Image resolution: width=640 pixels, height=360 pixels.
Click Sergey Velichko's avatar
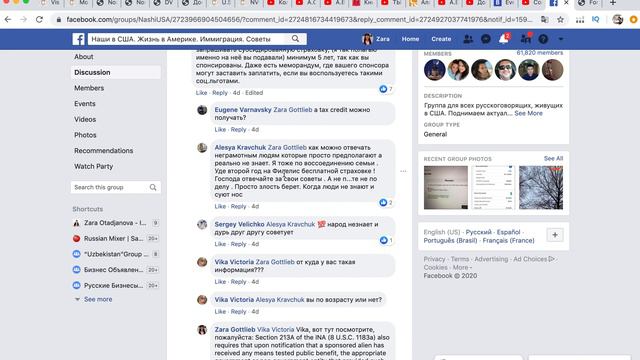(x=202, y=224)
